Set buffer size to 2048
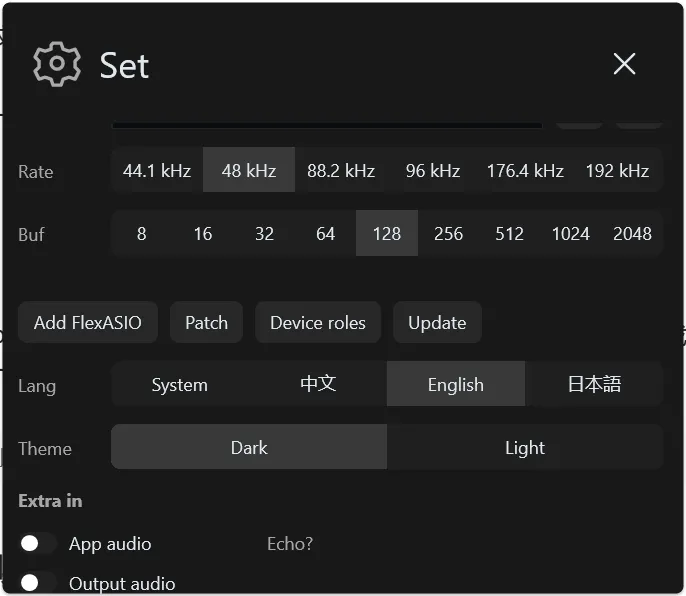686x596 pixels. coord(632,233)
